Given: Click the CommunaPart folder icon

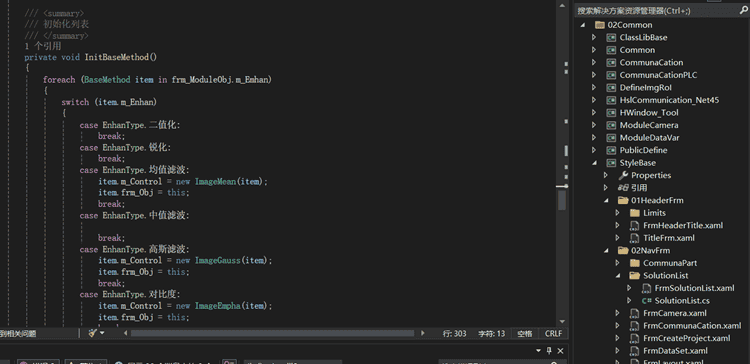Looking at the screenshot, I should pos(635,263).
